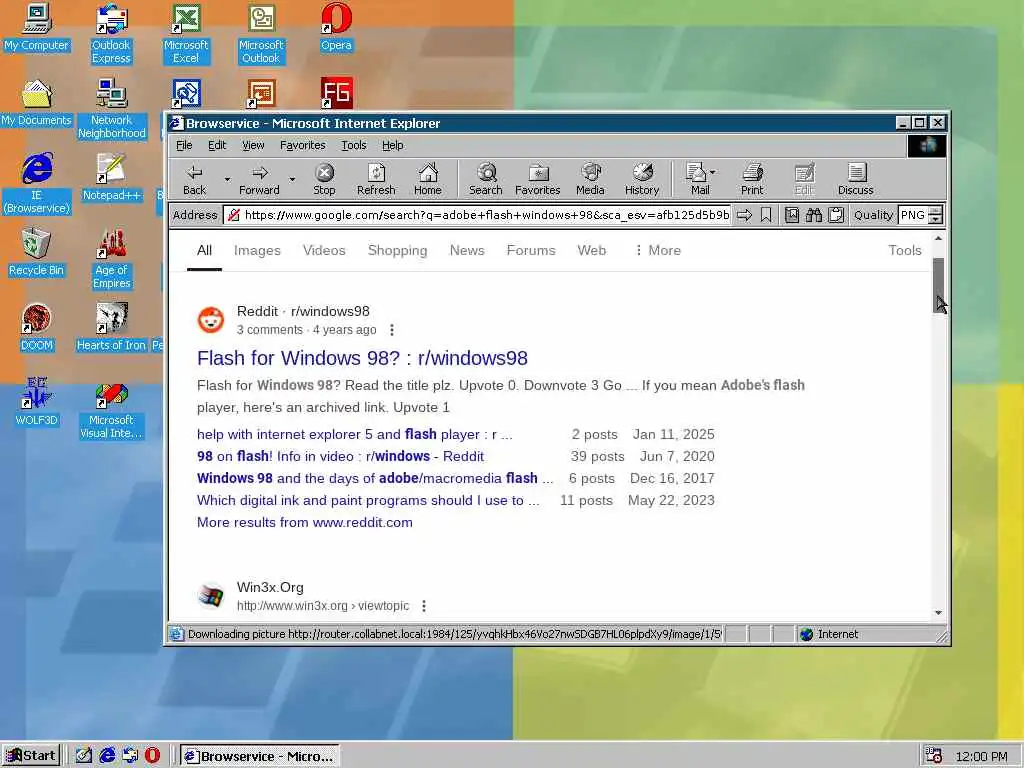Launch Internet Explorer from quick launch
This screenshot has height=768, width=1024.
pos(107,755)
